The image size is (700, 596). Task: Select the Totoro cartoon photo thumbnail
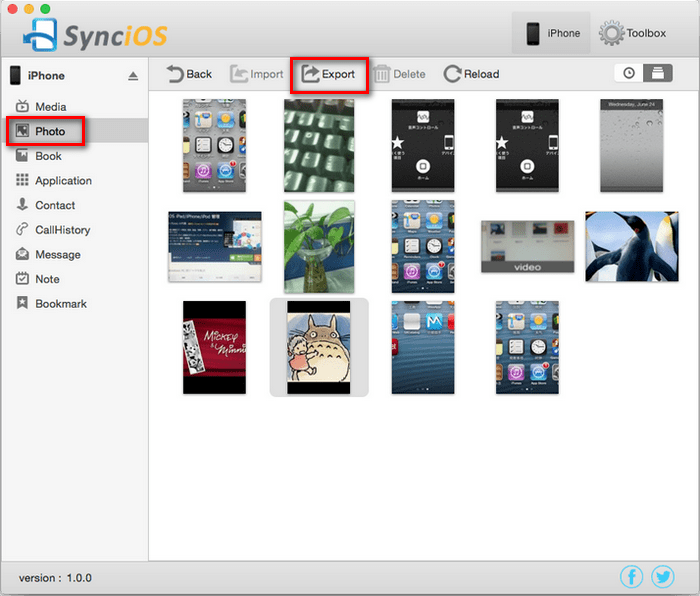click(x=319, y=347)
